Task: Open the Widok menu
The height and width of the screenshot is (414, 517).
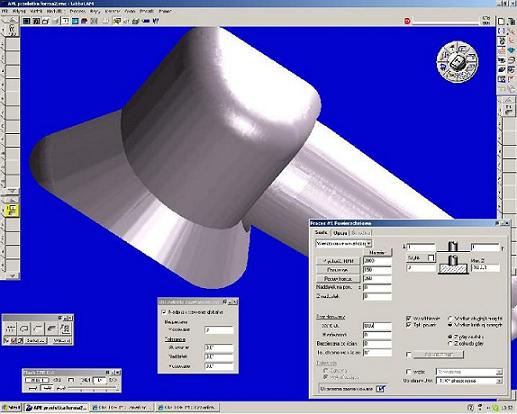Action: point(36,11)
